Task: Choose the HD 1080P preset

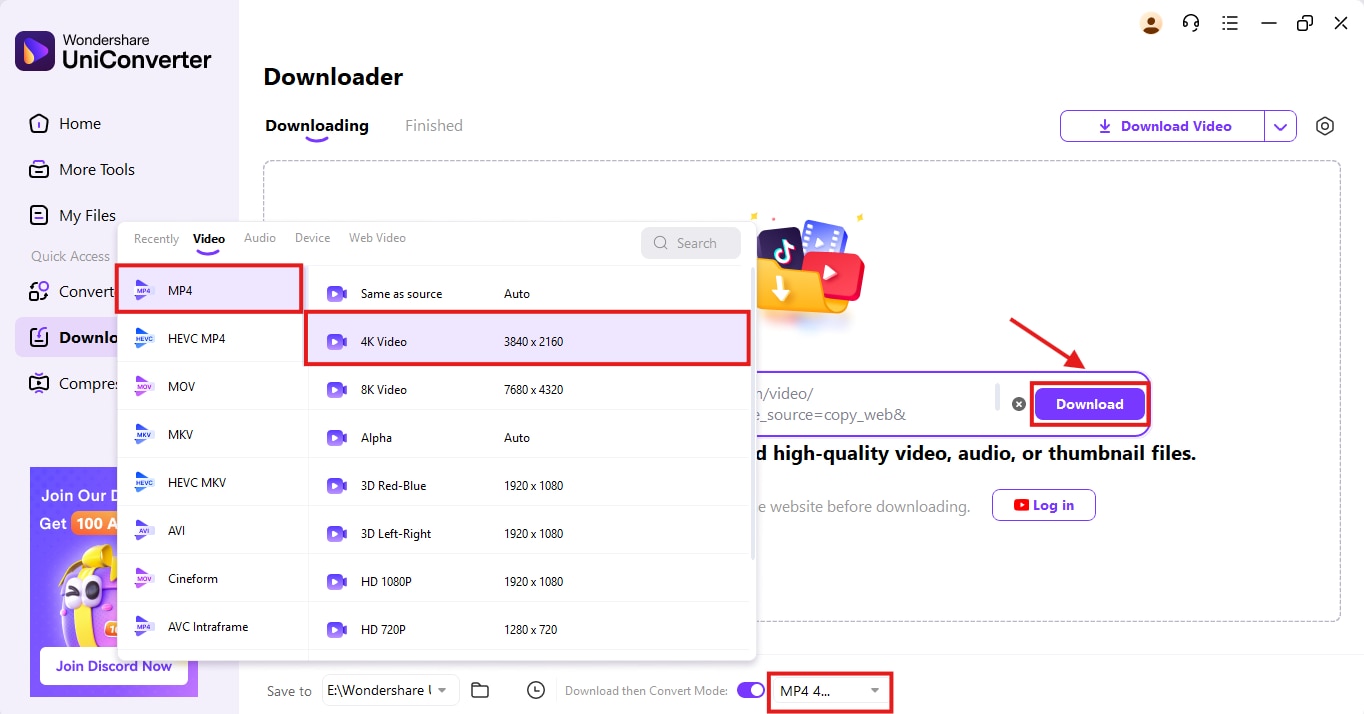Action: point(528,582)
